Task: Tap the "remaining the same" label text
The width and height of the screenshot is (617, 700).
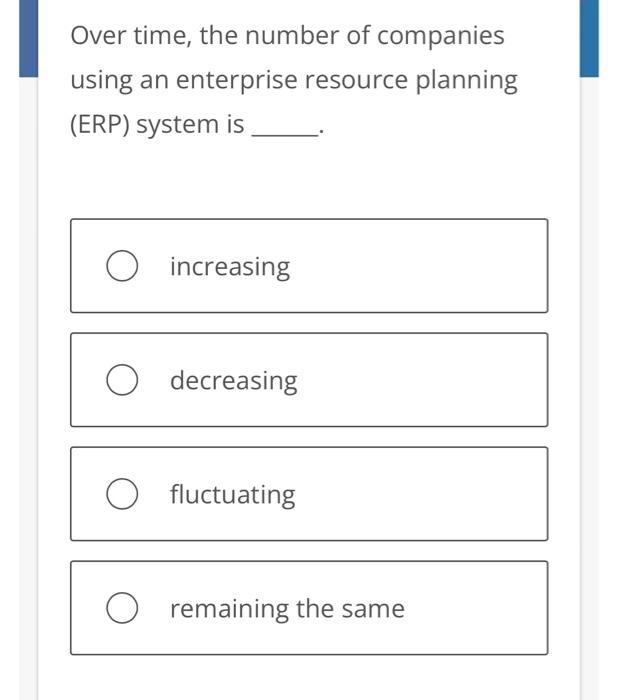Action: point(287,609)
